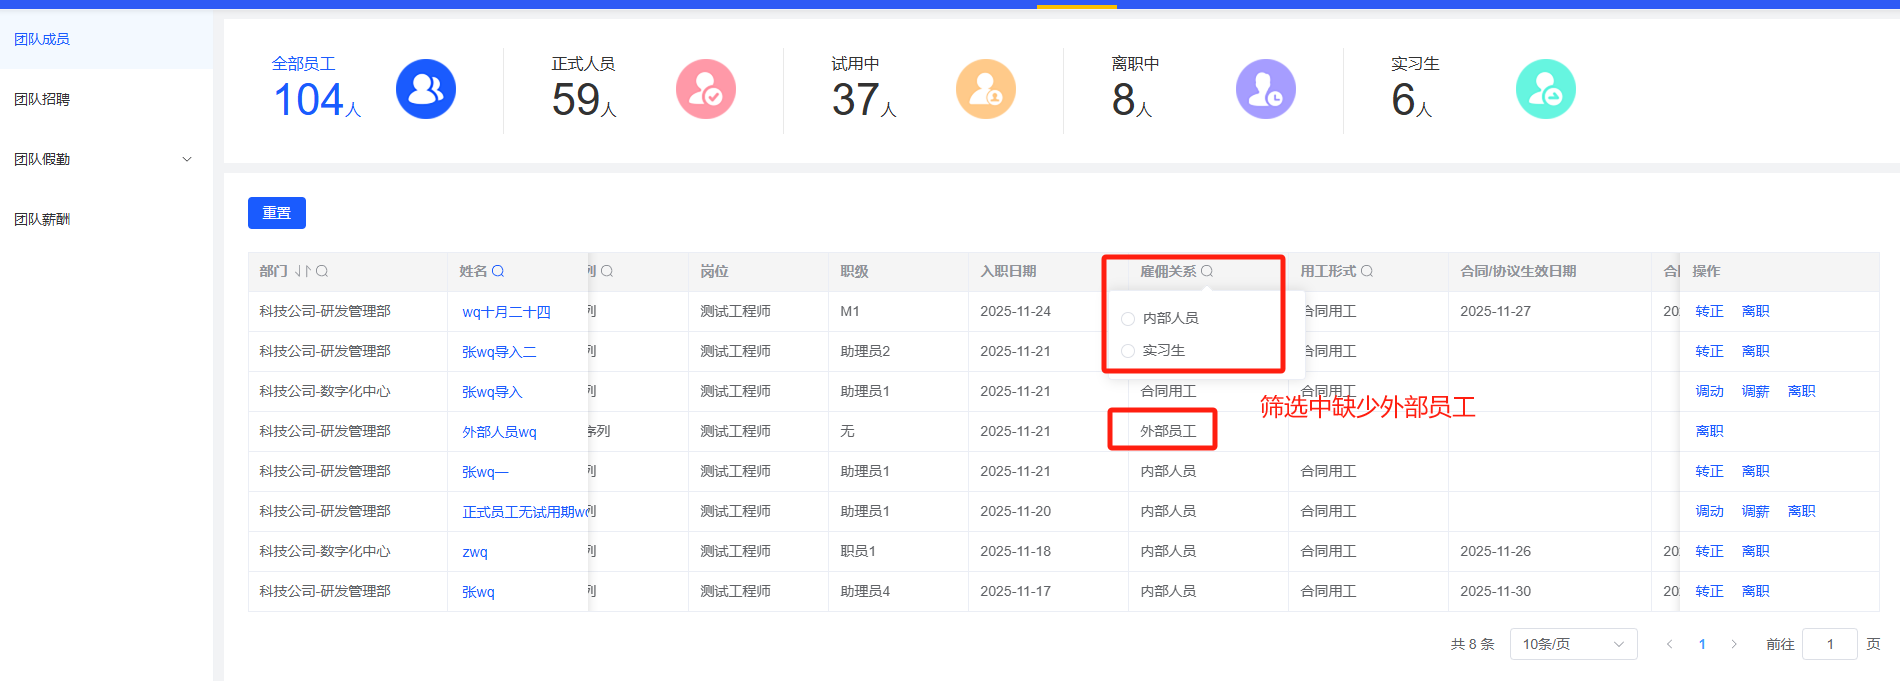Open the 10条/页 page size dropdown
1900x681 pixels.
pos(1573,644)
